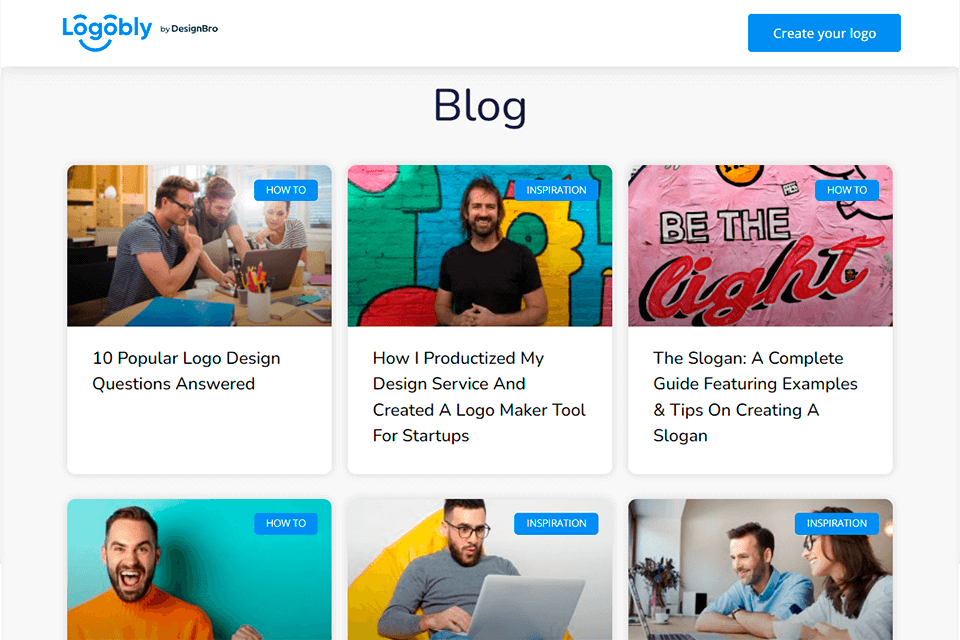This screenshot has width=960, height=640.
Task: Open the excited man in orange sweater thumbnail
Action: click(200, 570)
